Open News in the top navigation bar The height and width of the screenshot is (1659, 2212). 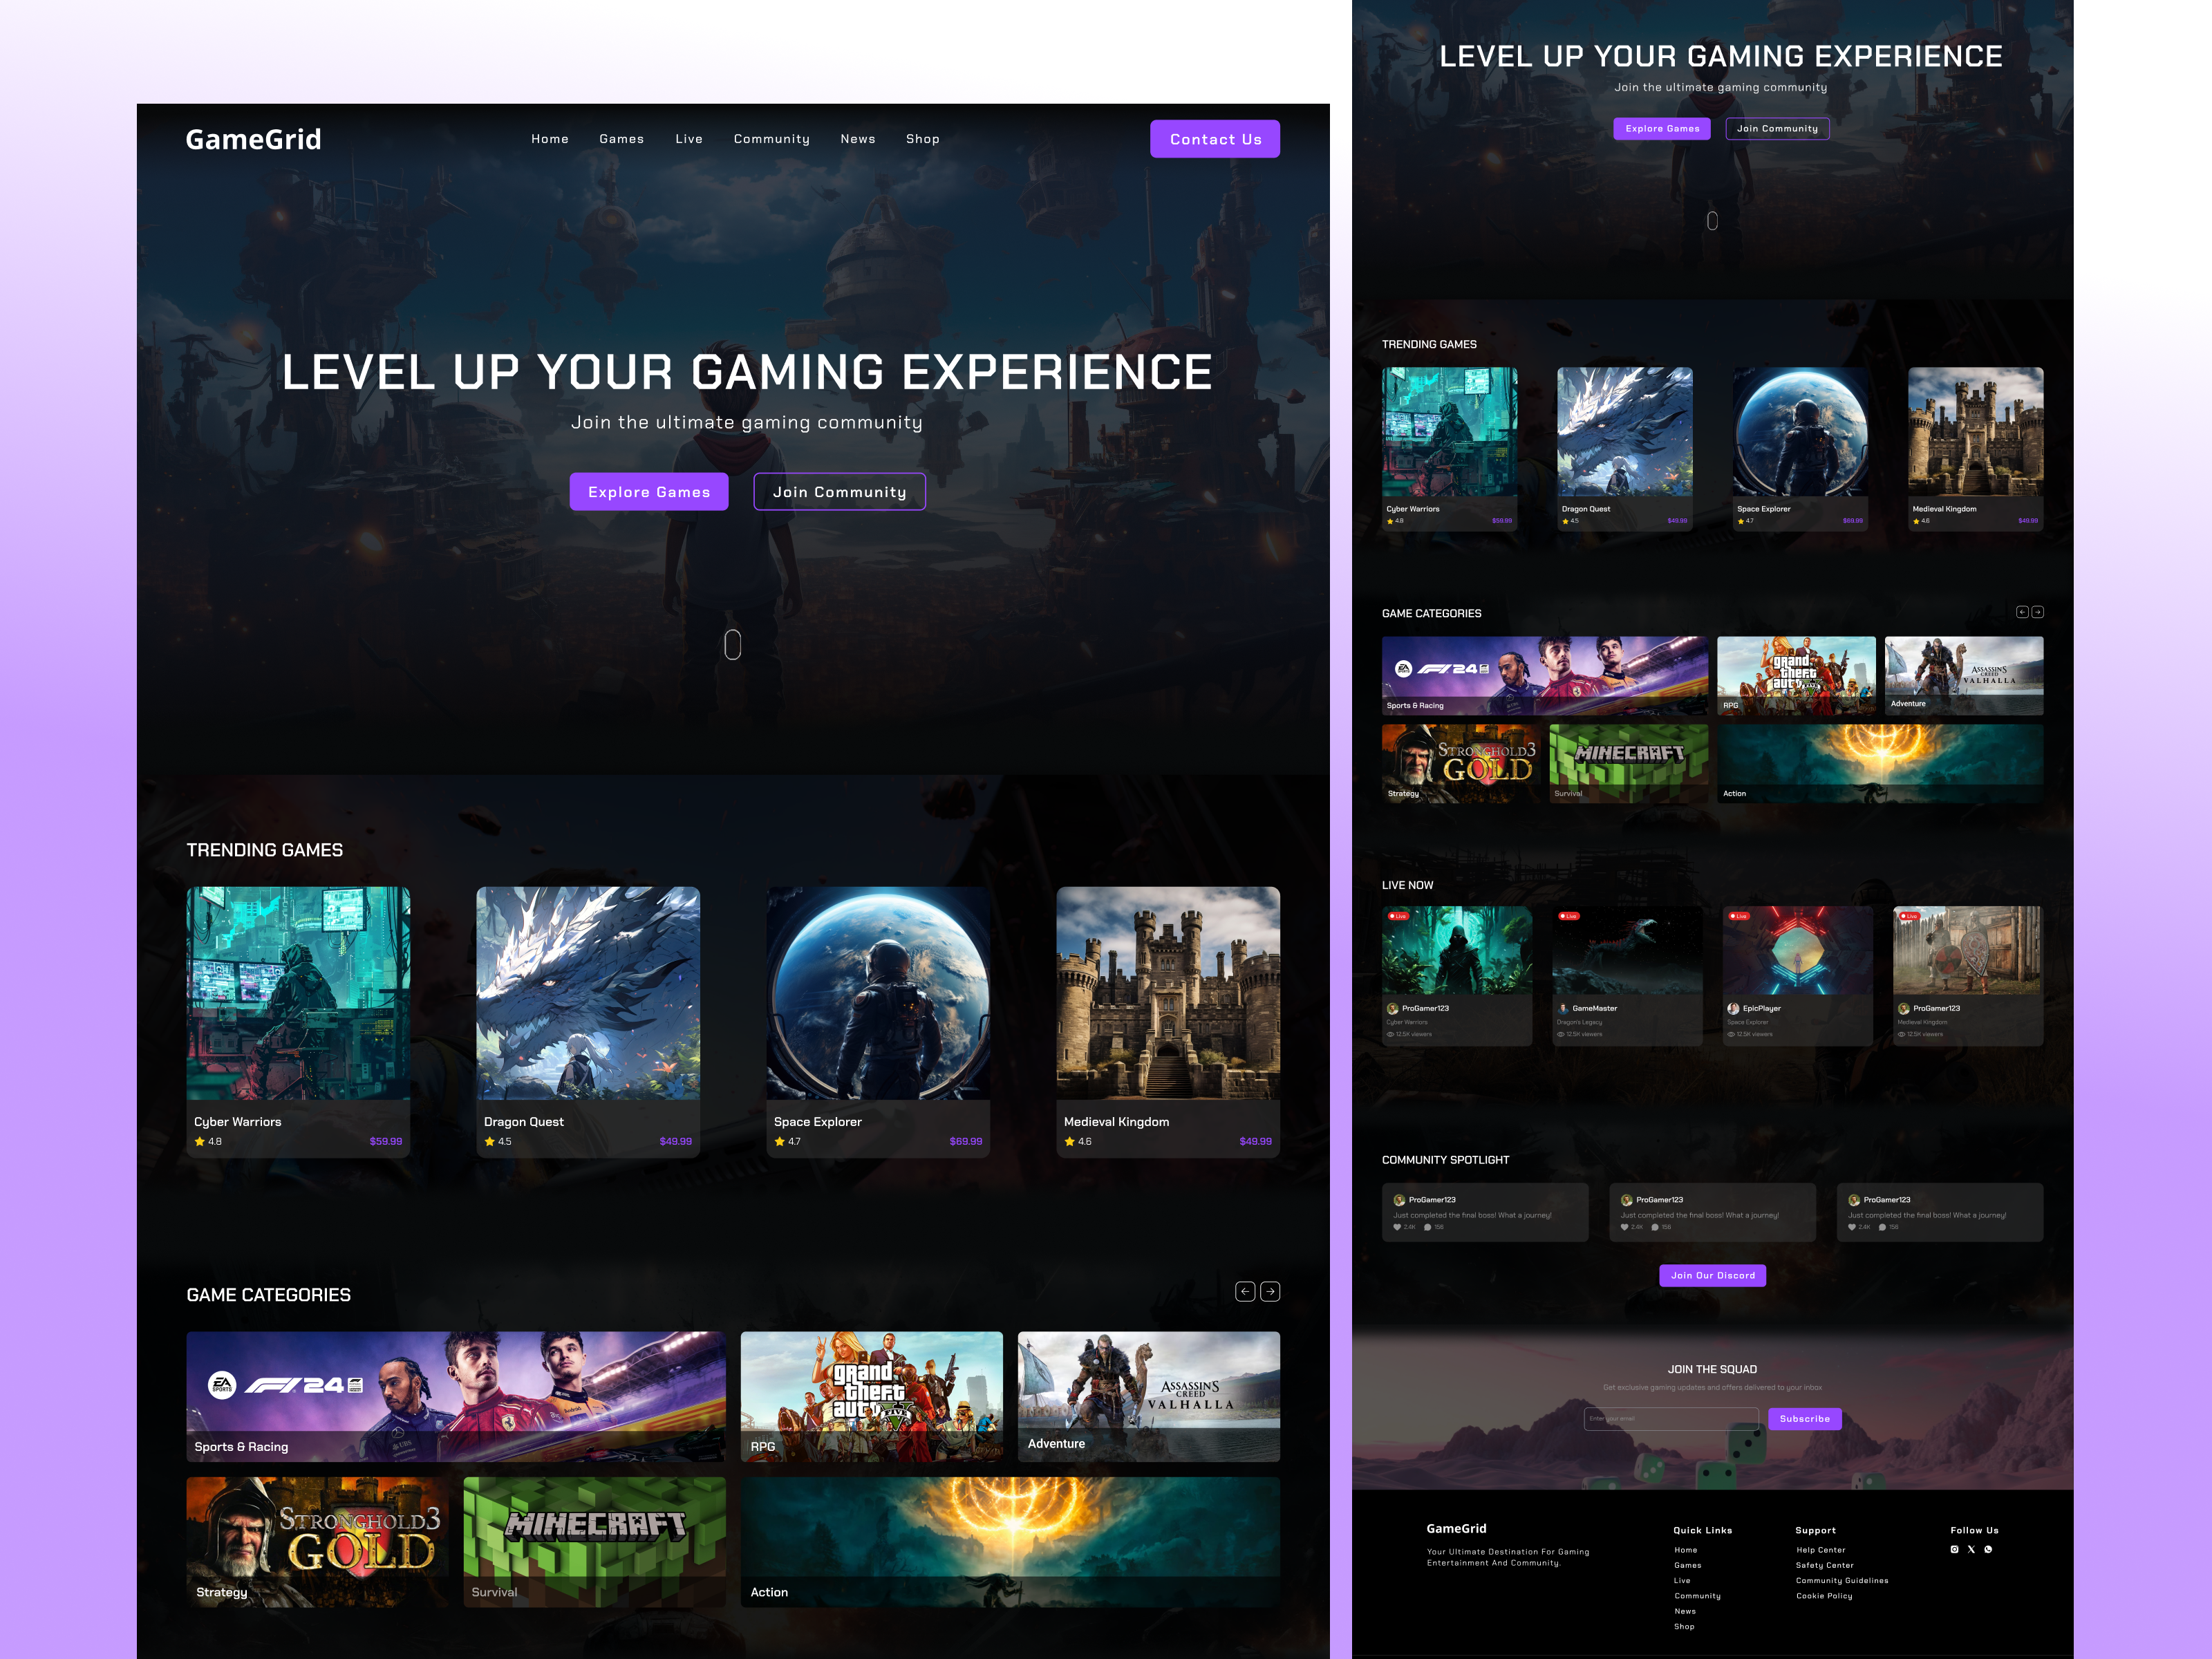tap(858, 139)
